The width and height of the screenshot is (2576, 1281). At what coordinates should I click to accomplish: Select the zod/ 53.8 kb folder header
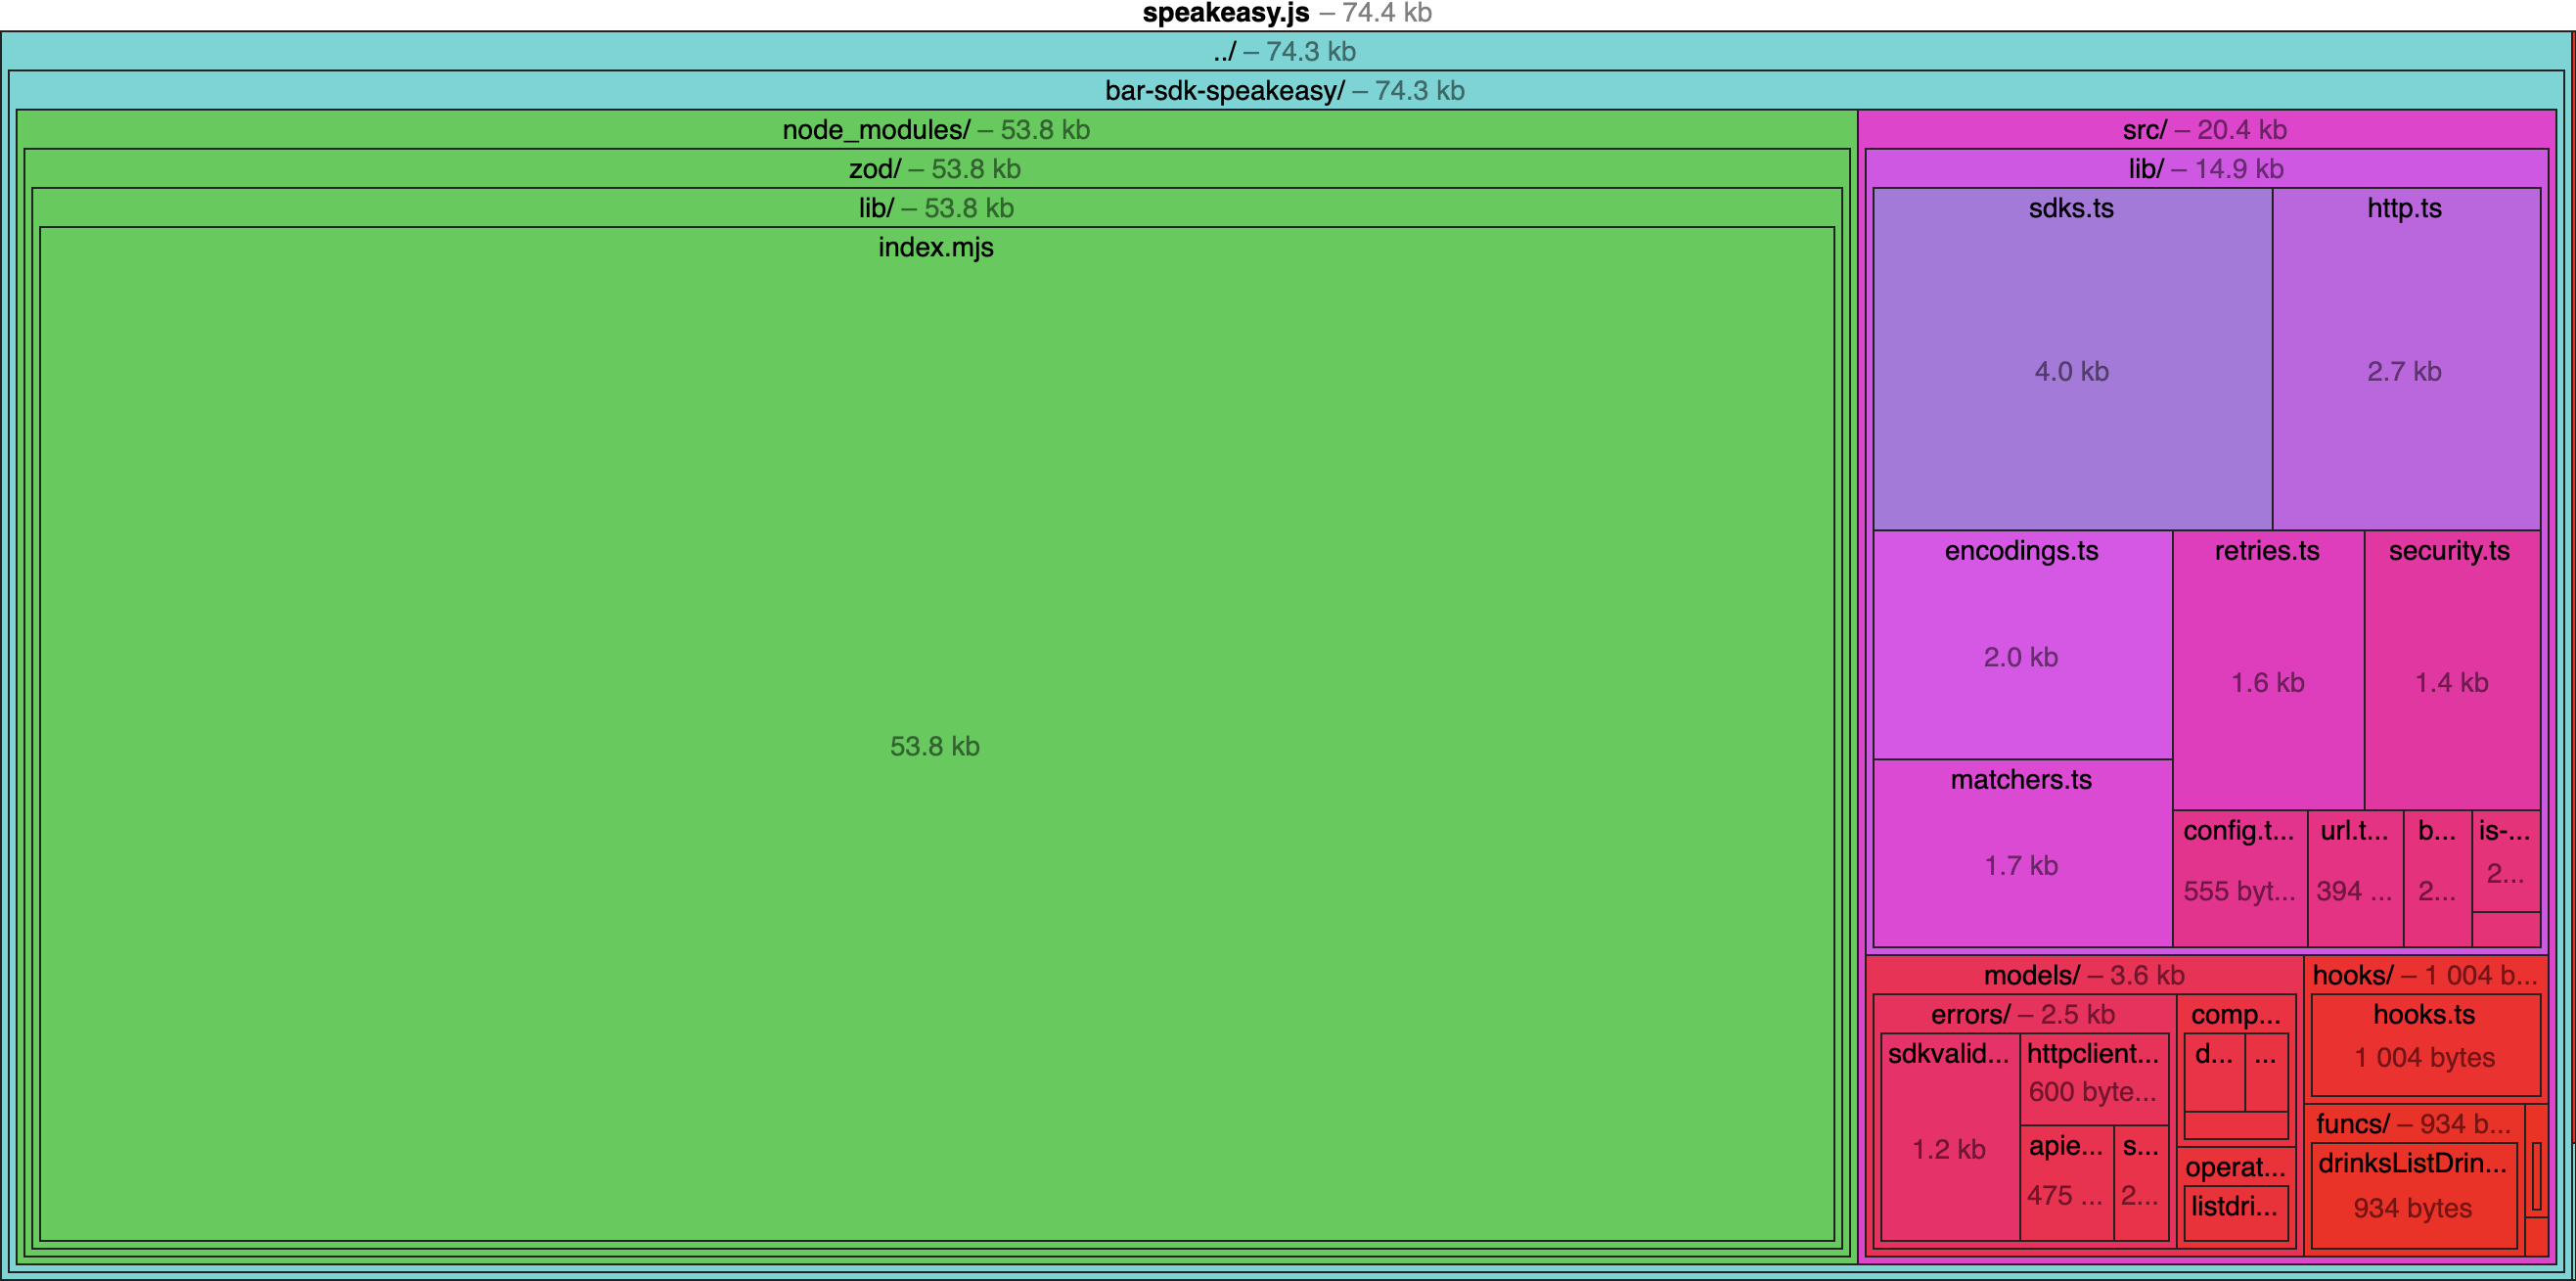click(935, 169)
